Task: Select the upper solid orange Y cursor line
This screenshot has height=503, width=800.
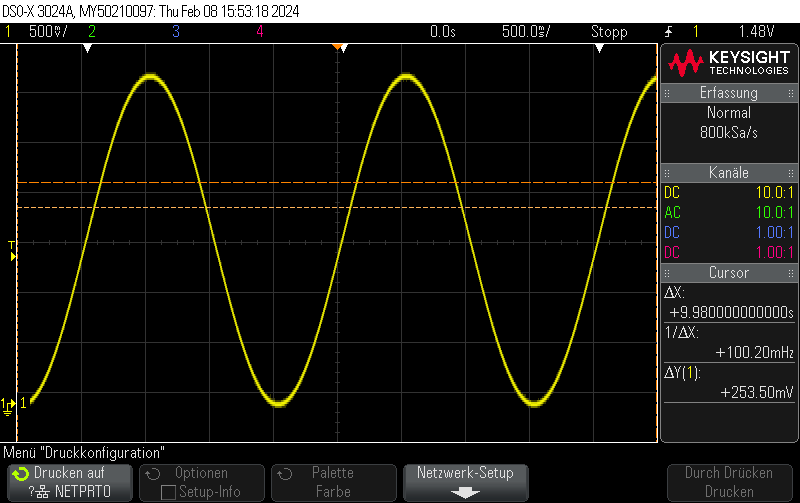Action: (337, 182)
